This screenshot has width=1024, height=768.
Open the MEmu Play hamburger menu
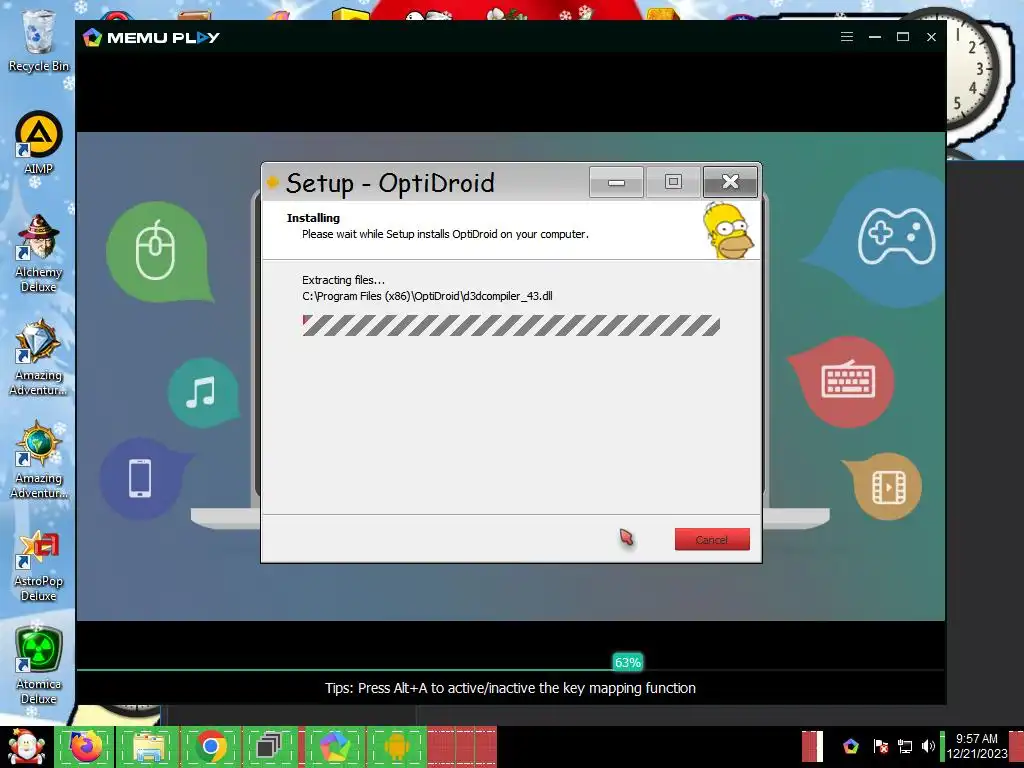click(x=846, y=37)
